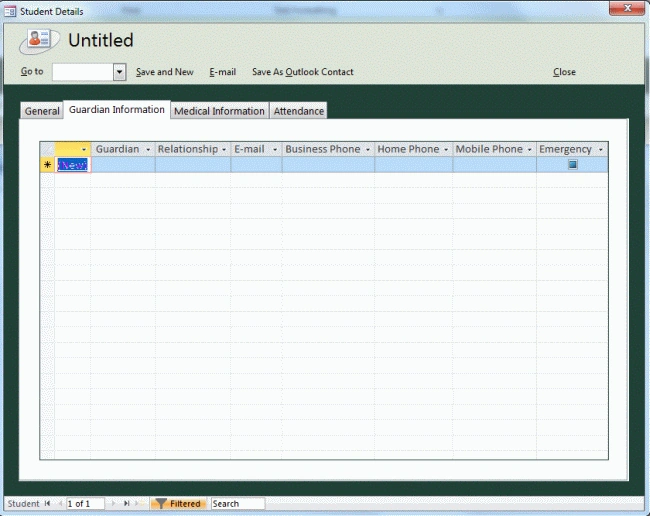Switch to the Medical Information tab
This screenshot has width=650, height=516.
[219, 111]
